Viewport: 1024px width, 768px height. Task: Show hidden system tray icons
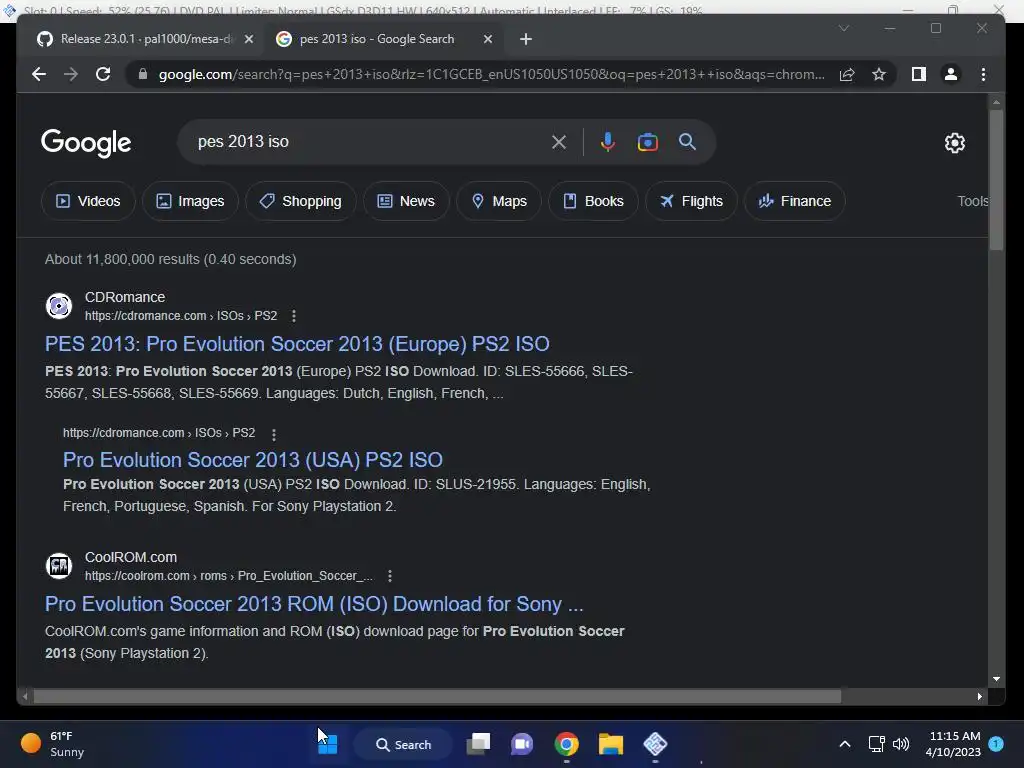[x=844, y=744]
